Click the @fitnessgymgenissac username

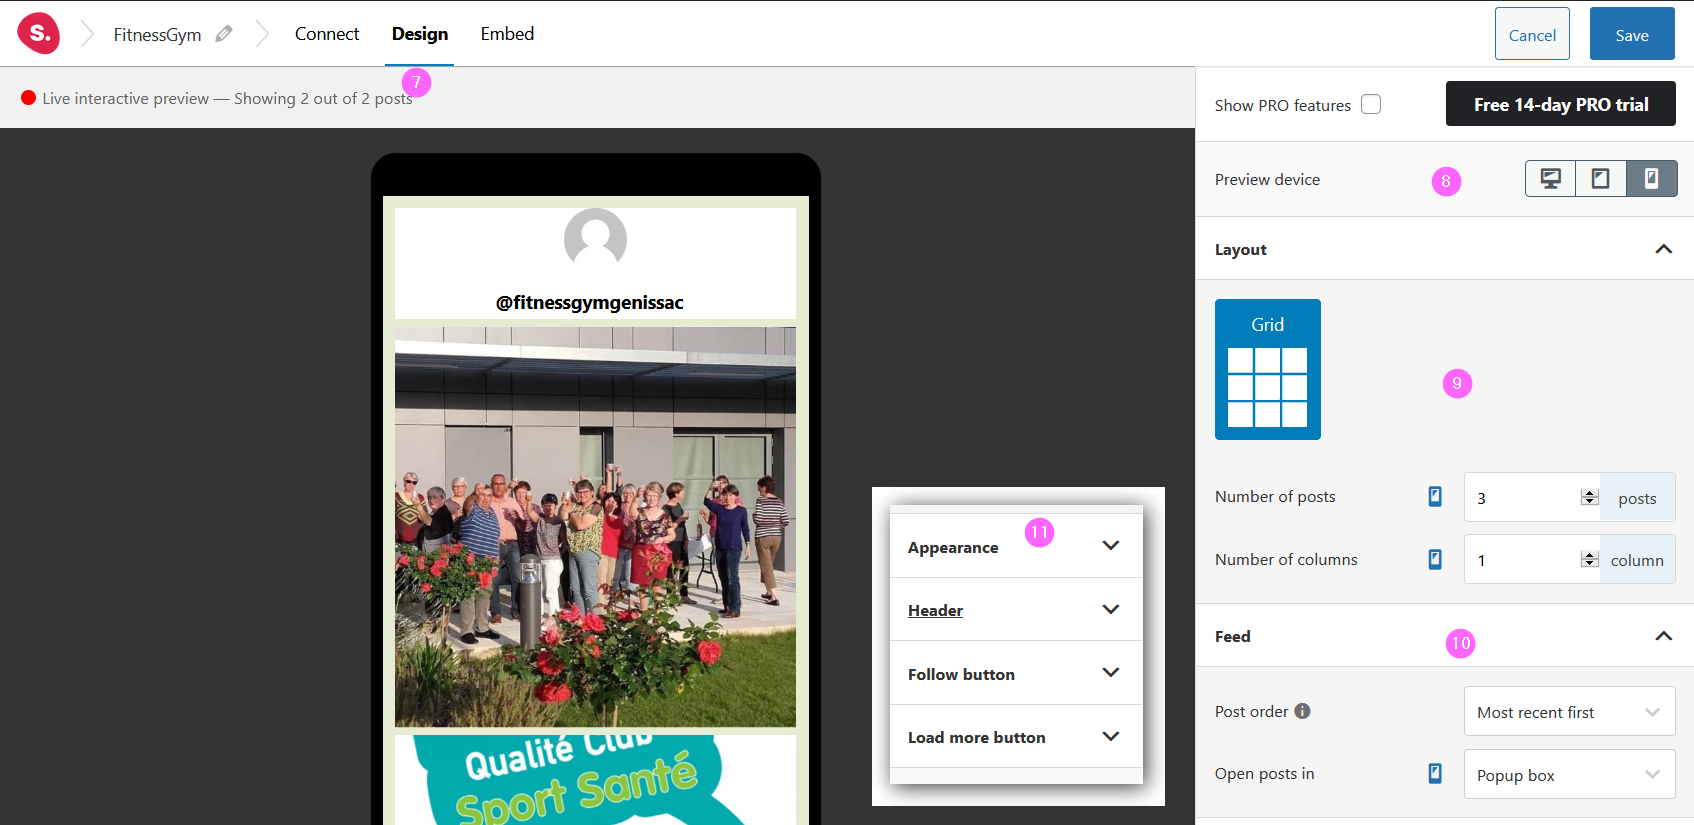(x=590, y=302)
